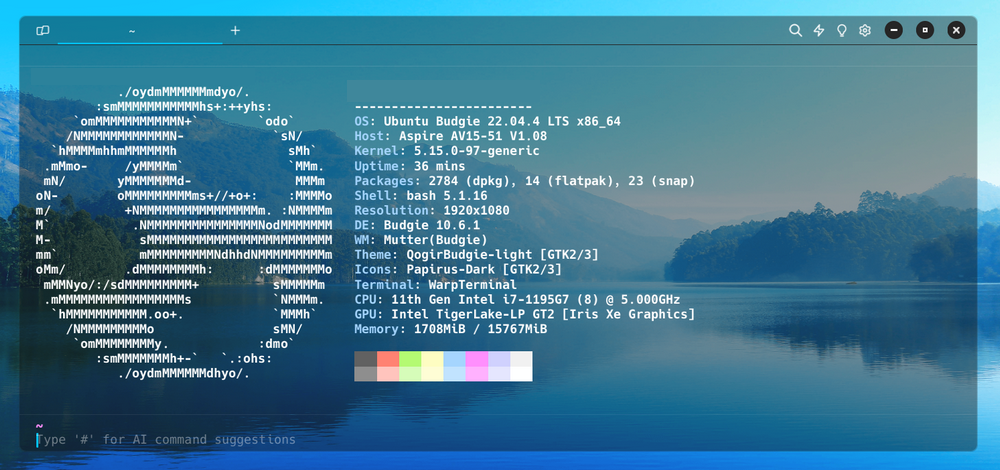Click the 'OS: Ubuntu Budgie' output line
Screen dimensions: 1000x470
[x=488, y=121]
